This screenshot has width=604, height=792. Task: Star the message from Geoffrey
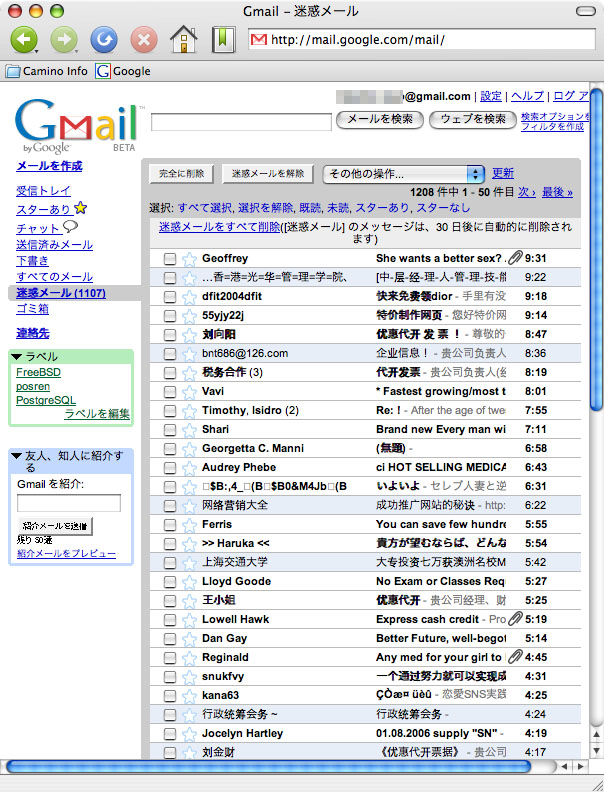point(189,259)
